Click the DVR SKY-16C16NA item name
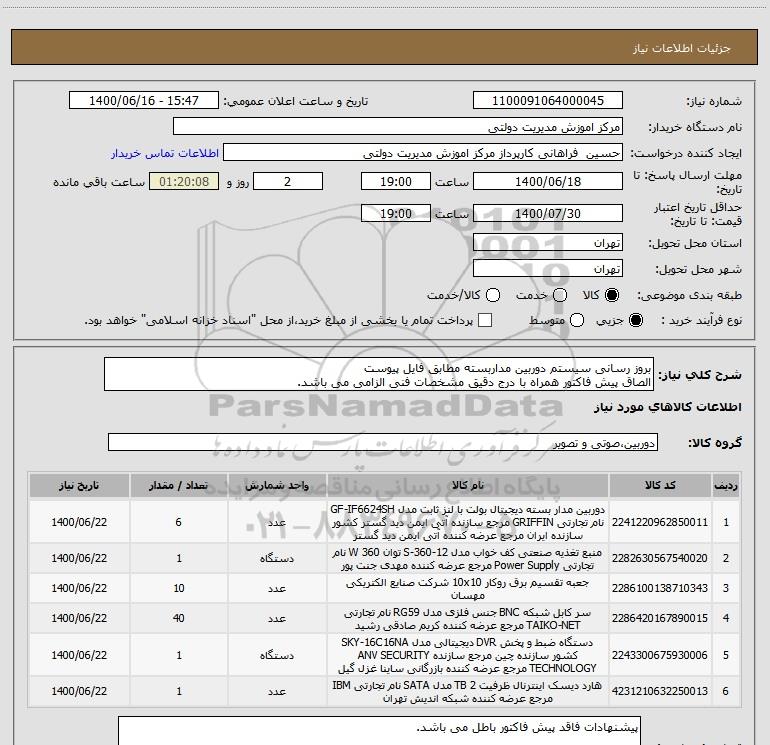 tap(468, 655)
